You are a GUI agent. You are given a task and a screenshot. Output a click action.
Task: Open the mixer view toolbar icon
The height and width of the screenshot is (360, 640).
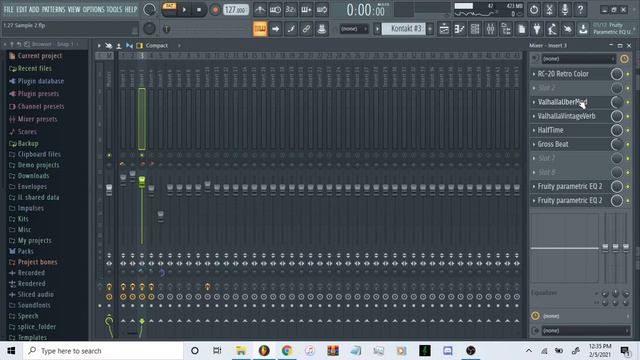coord(491,29)
